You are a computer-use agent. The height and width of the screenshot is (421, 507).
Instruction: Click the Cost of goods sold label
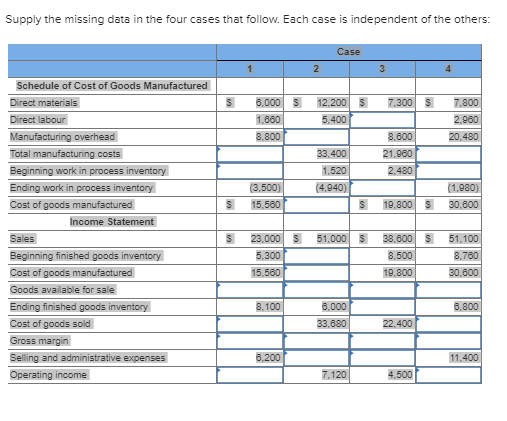[x=50, y=324]
